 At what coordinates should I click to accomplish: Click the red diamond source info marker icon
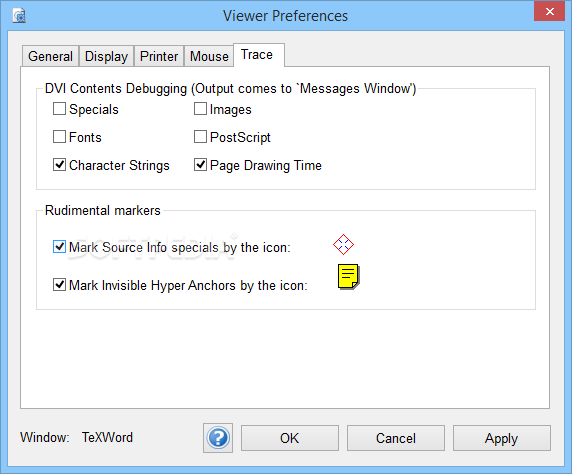[x=343, y=244]
